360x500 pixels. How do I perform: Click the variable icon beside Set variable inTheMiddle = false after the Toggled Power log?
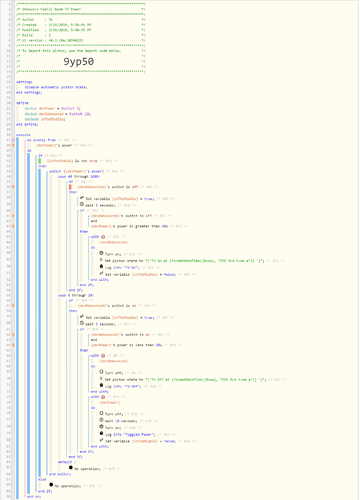[x=101, y=440]
